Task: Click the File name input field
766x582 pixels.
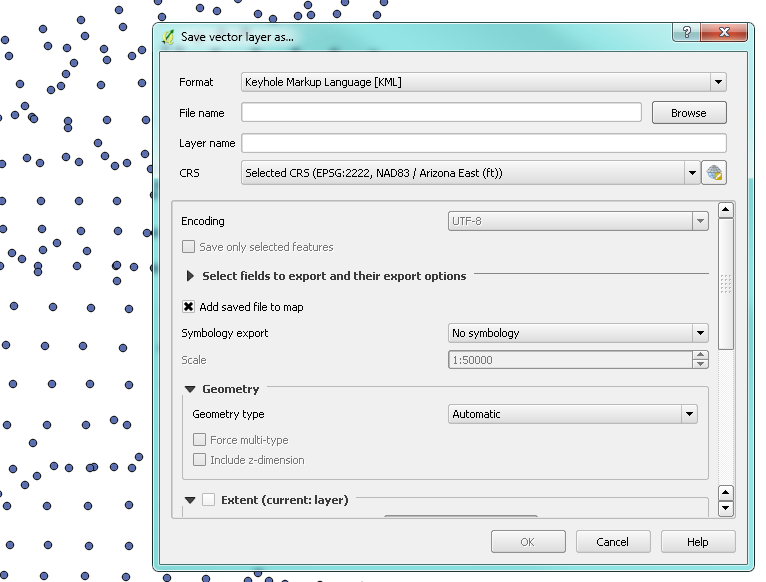Action: coord(442,113)
